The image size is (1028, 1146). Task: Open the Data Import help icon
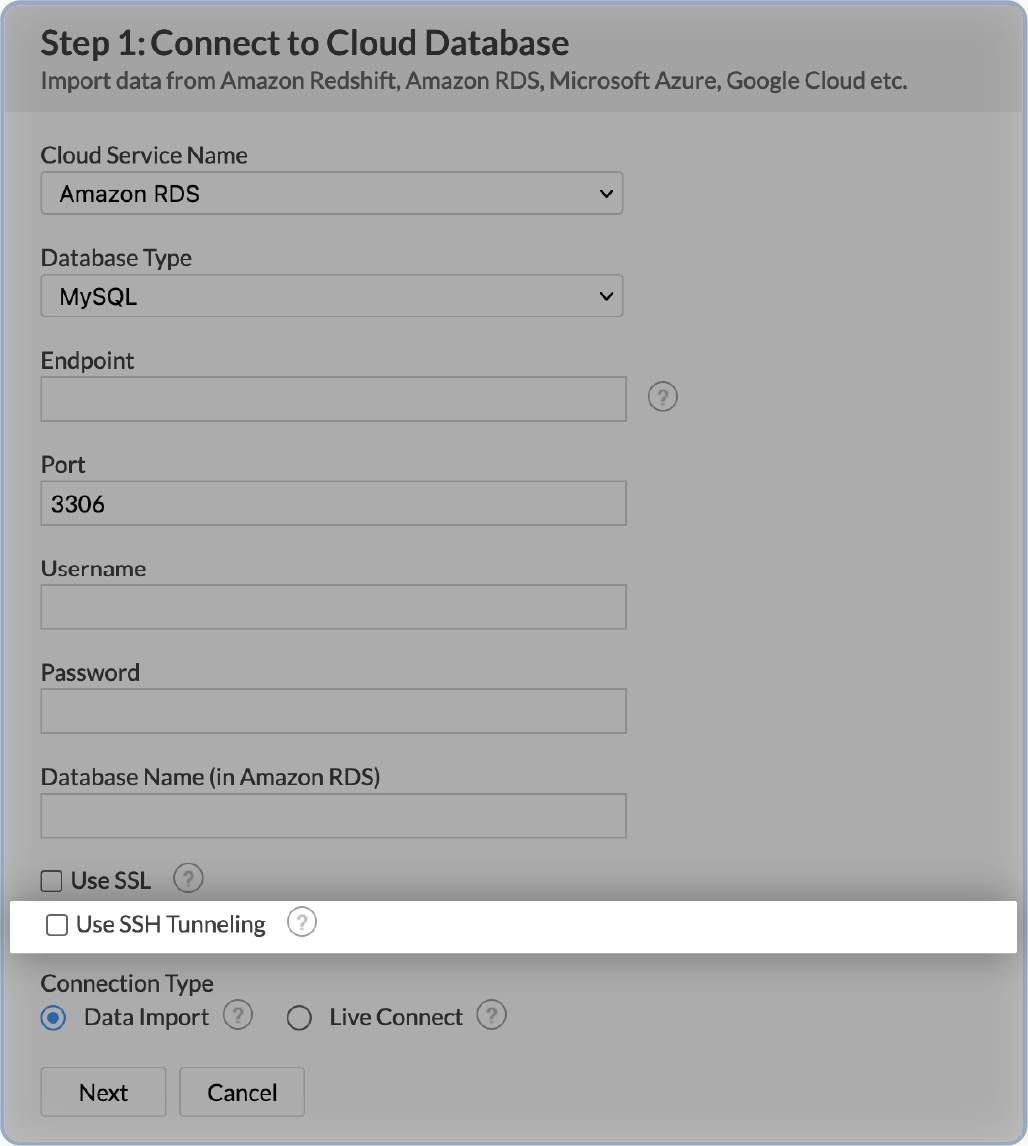point(238,1016)
